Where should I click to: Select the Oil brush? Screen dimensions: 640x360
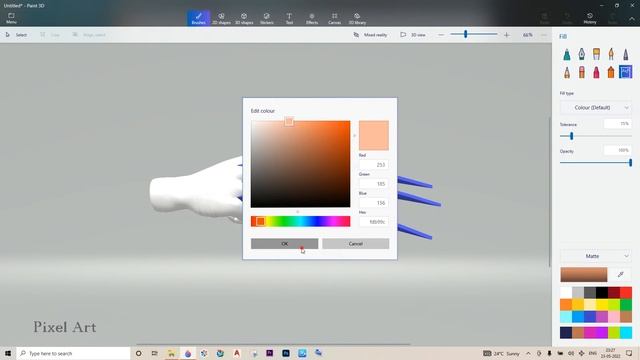pyautogui.click(x=596, y=54)
